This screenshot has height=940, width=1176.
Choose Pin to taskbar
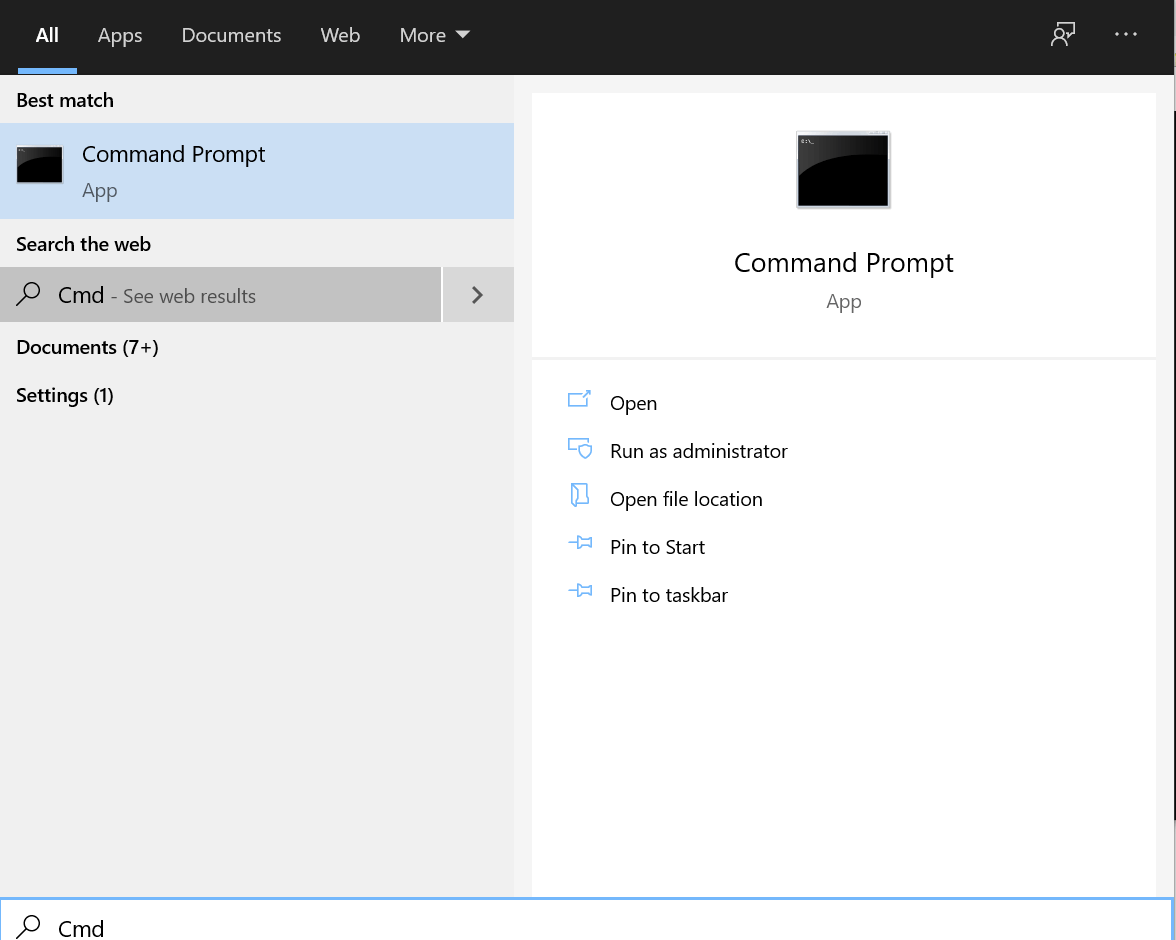tap(668, 595)
